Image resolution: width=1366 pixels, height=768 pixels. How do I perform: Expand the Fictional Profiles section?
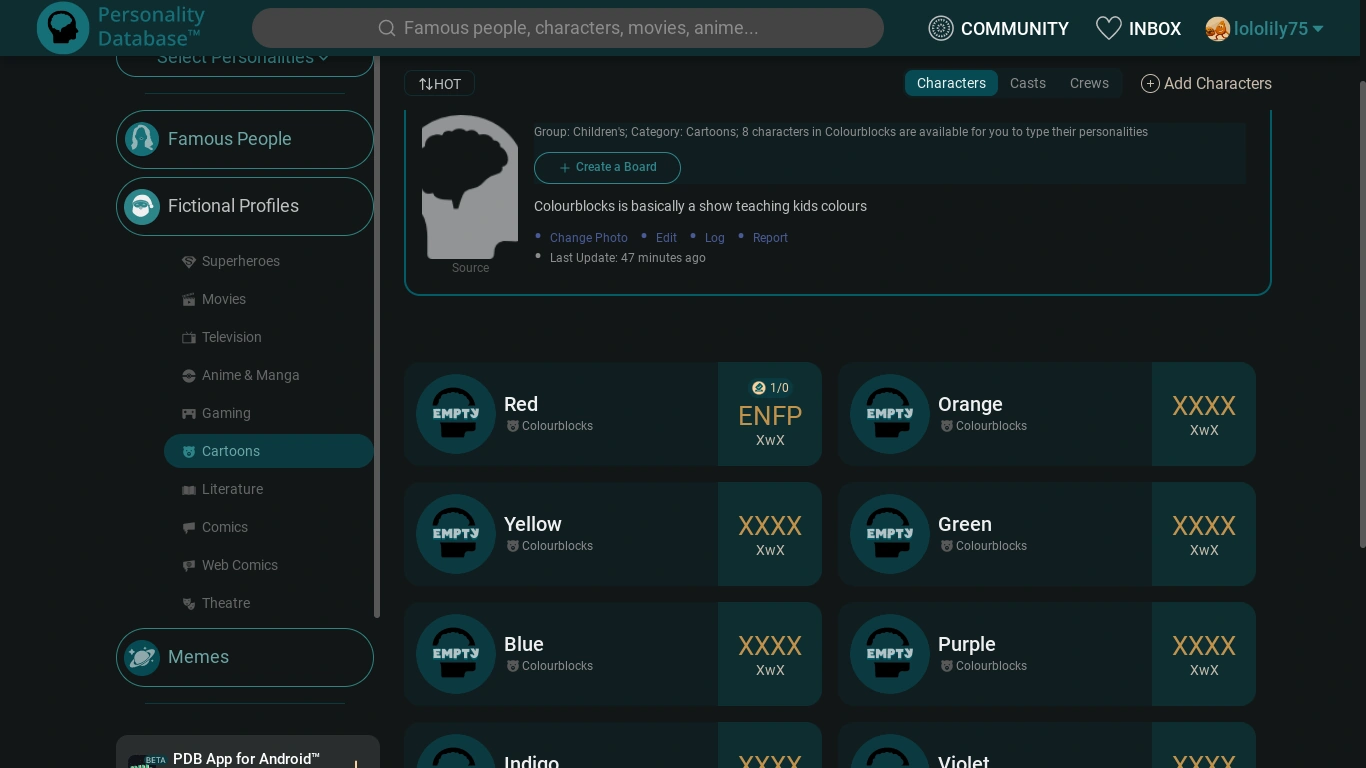(x=233, y=206)
